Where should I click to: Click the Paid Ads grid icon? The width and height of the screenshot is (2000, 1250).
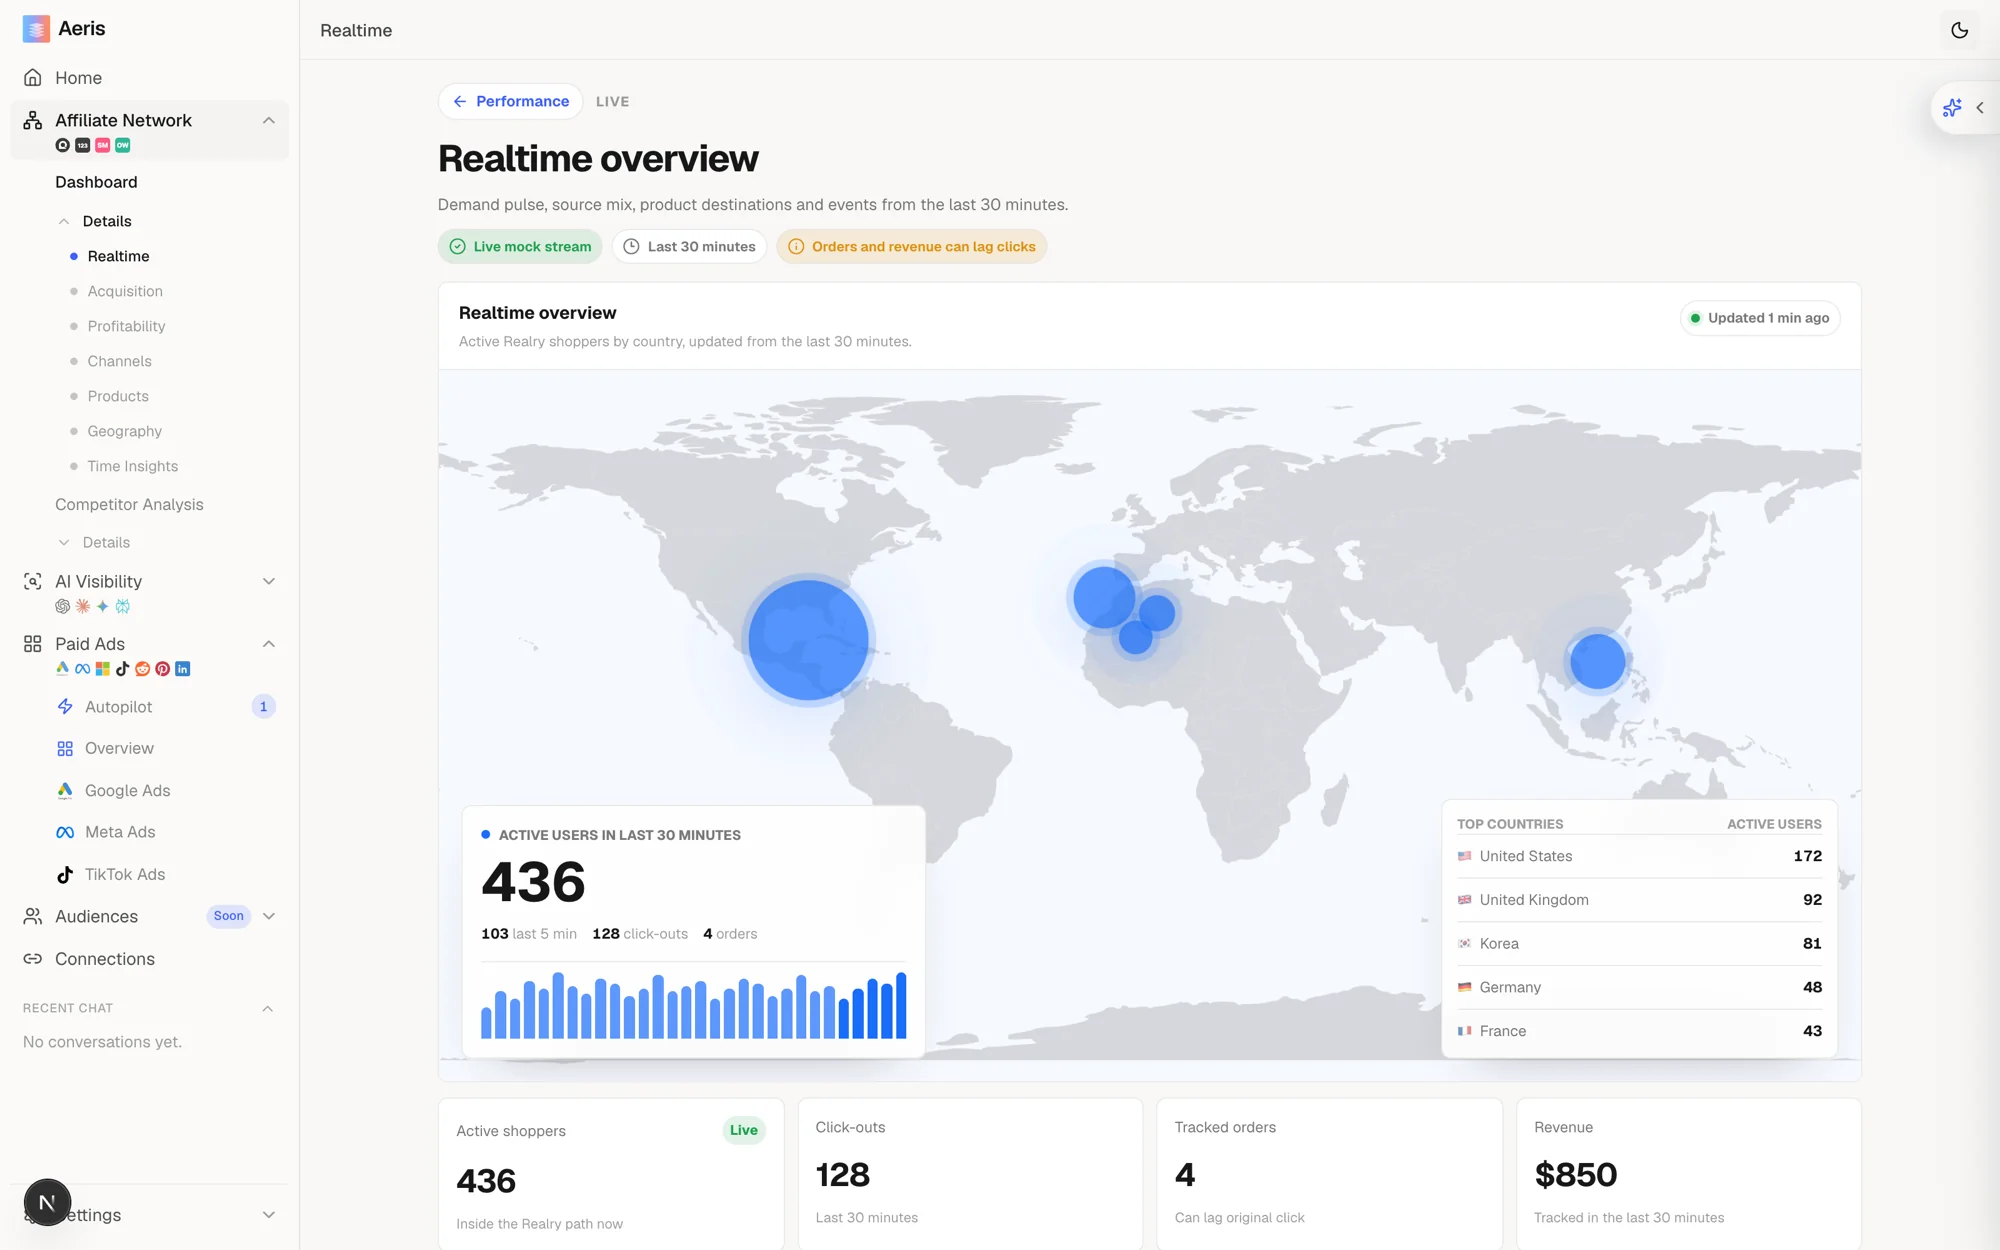[x=33, y=644]
